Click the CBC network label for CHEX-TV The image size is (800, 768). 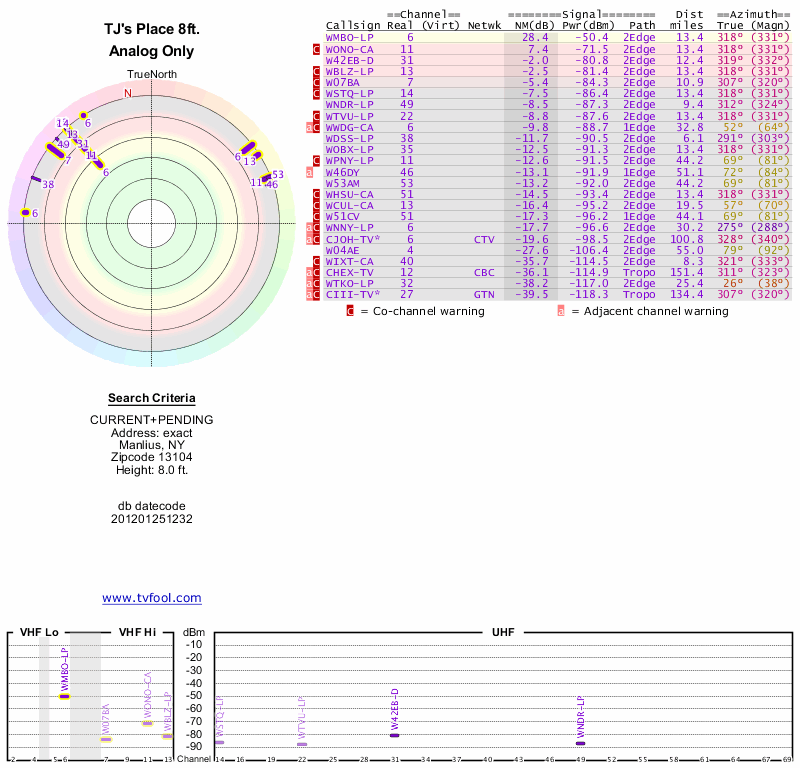point(484,272)
